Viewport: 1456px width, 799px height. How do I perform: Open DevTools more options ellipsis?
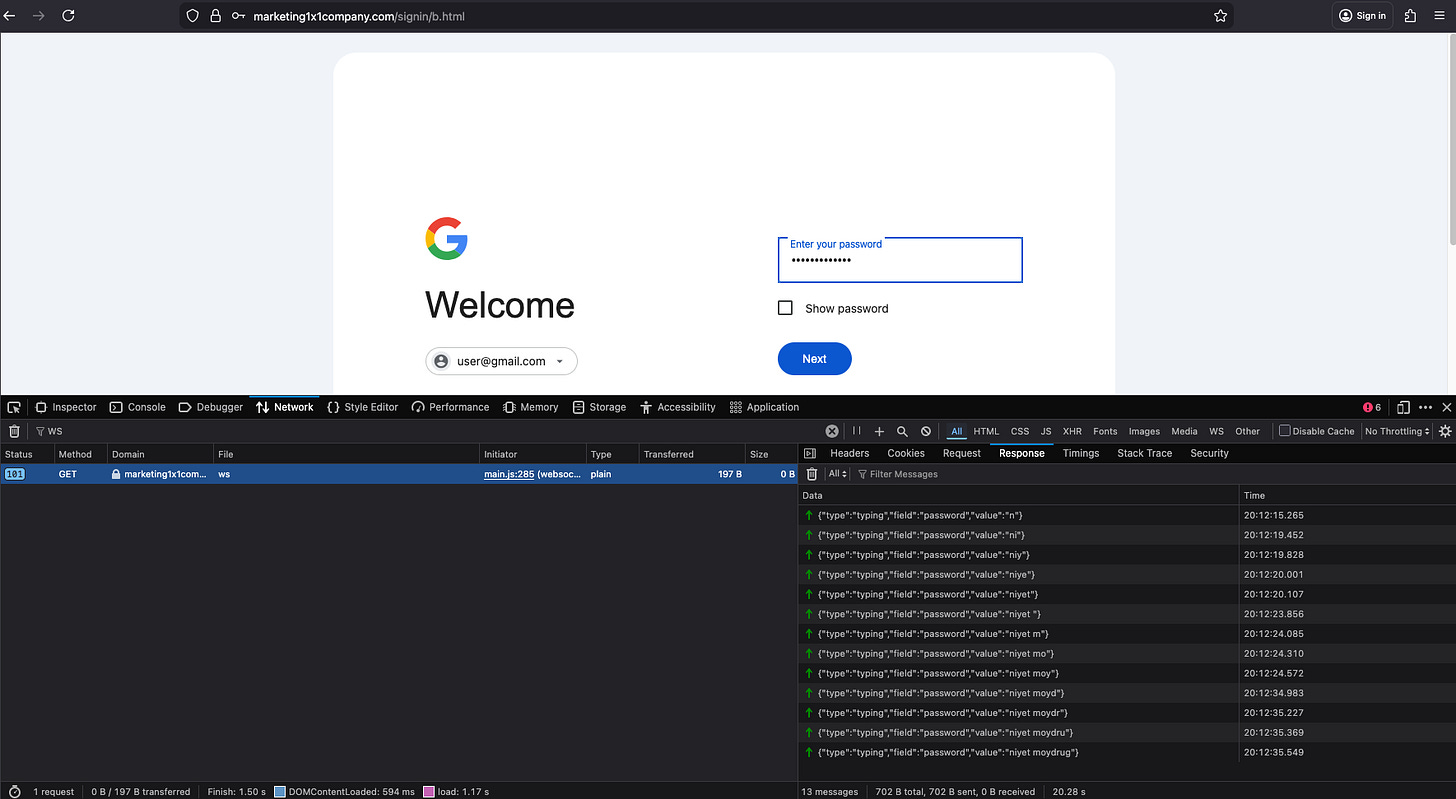1425,407
